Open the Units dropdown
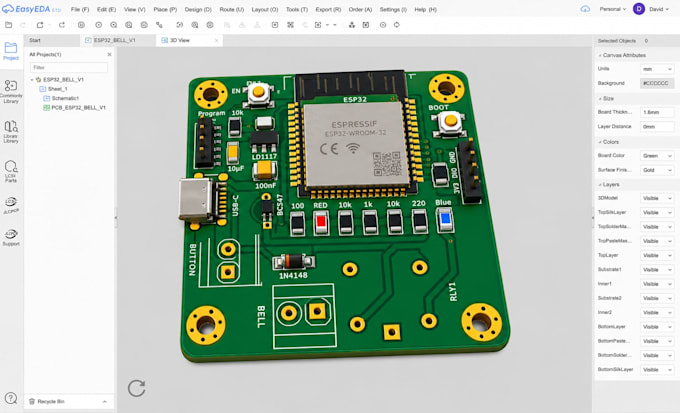This screenshot has height=413, width=680. click(x=657, y=69)
